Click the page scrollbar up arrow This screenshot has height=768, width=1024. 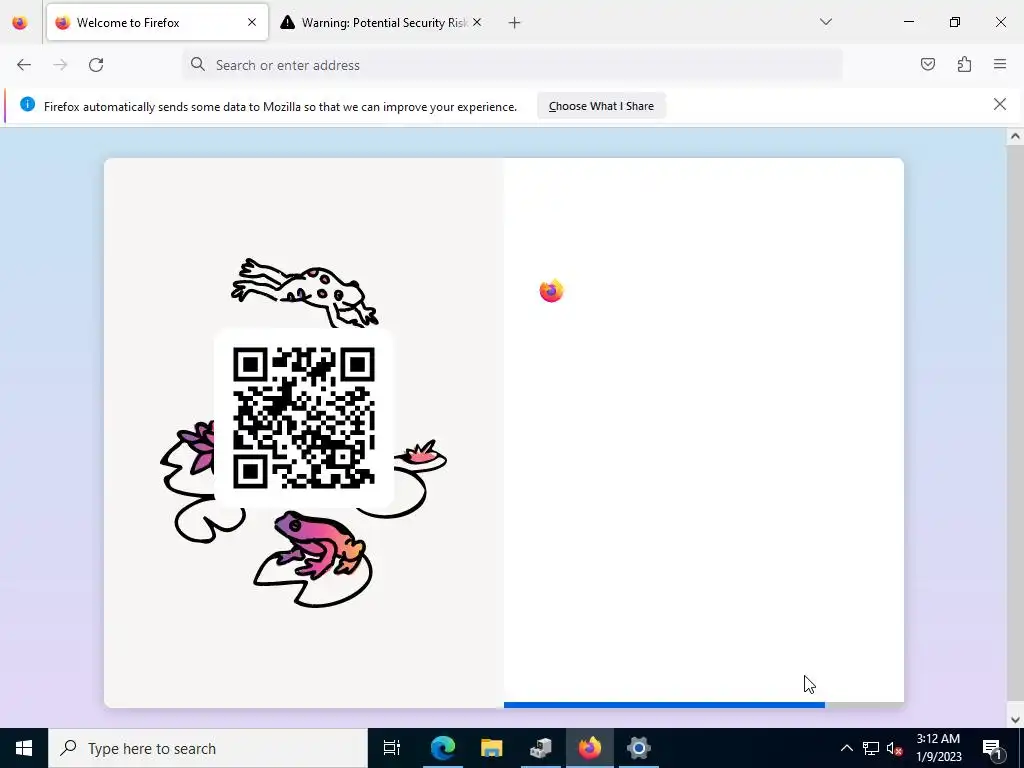(x=1015, y=136)
